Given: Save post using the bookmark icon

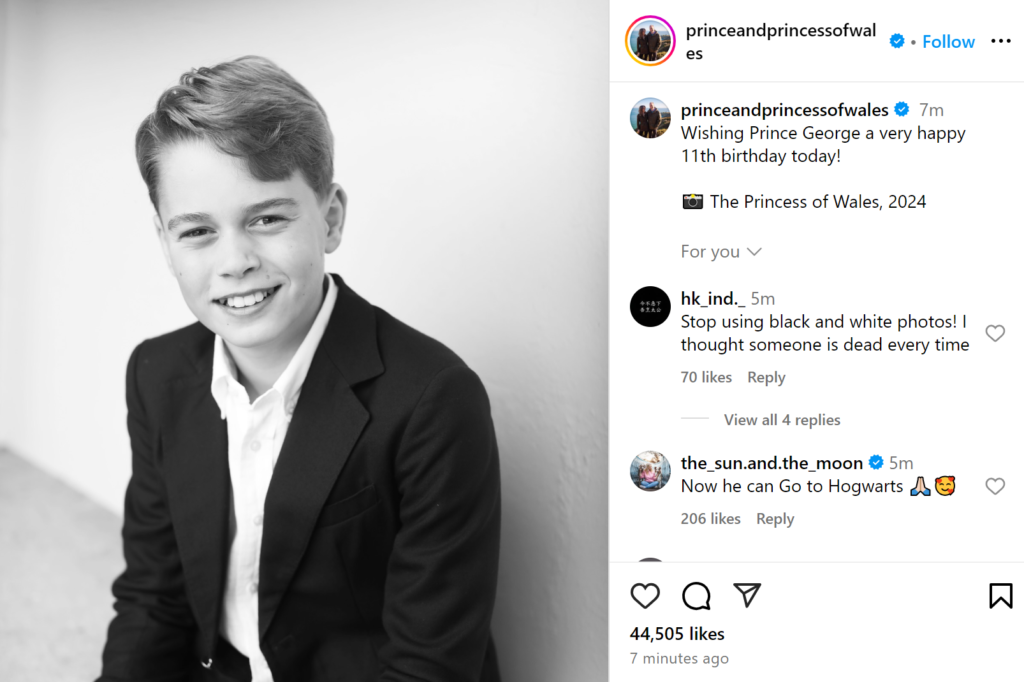Looking at the screenshot, I should (1000, 596).
